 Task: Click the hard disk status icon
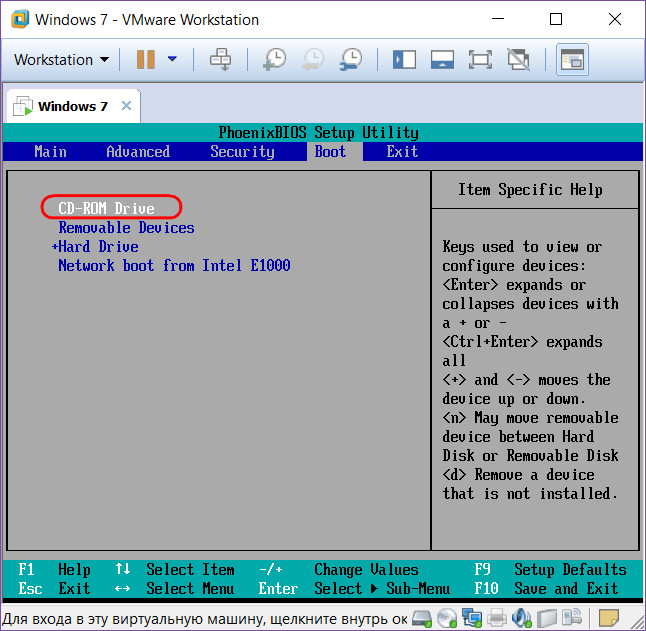click(422, 619)
